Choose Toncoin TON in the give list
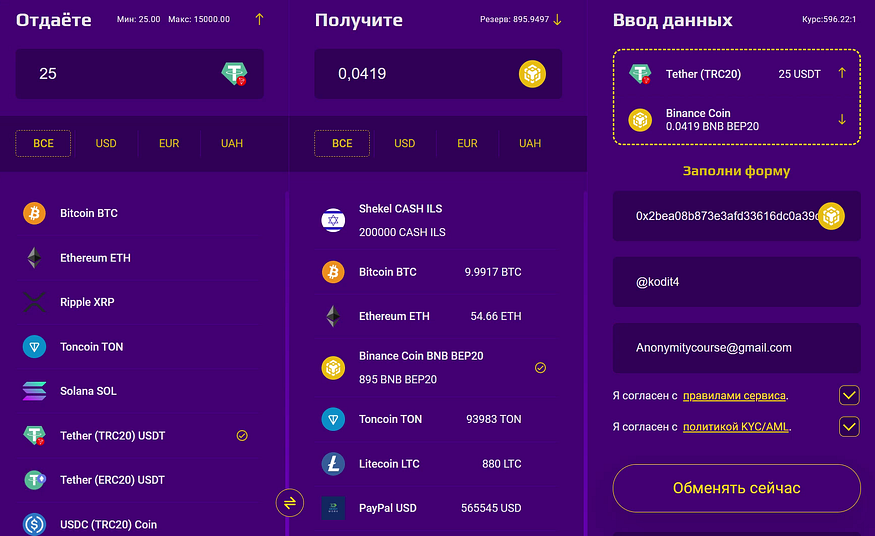 [140, 346]
